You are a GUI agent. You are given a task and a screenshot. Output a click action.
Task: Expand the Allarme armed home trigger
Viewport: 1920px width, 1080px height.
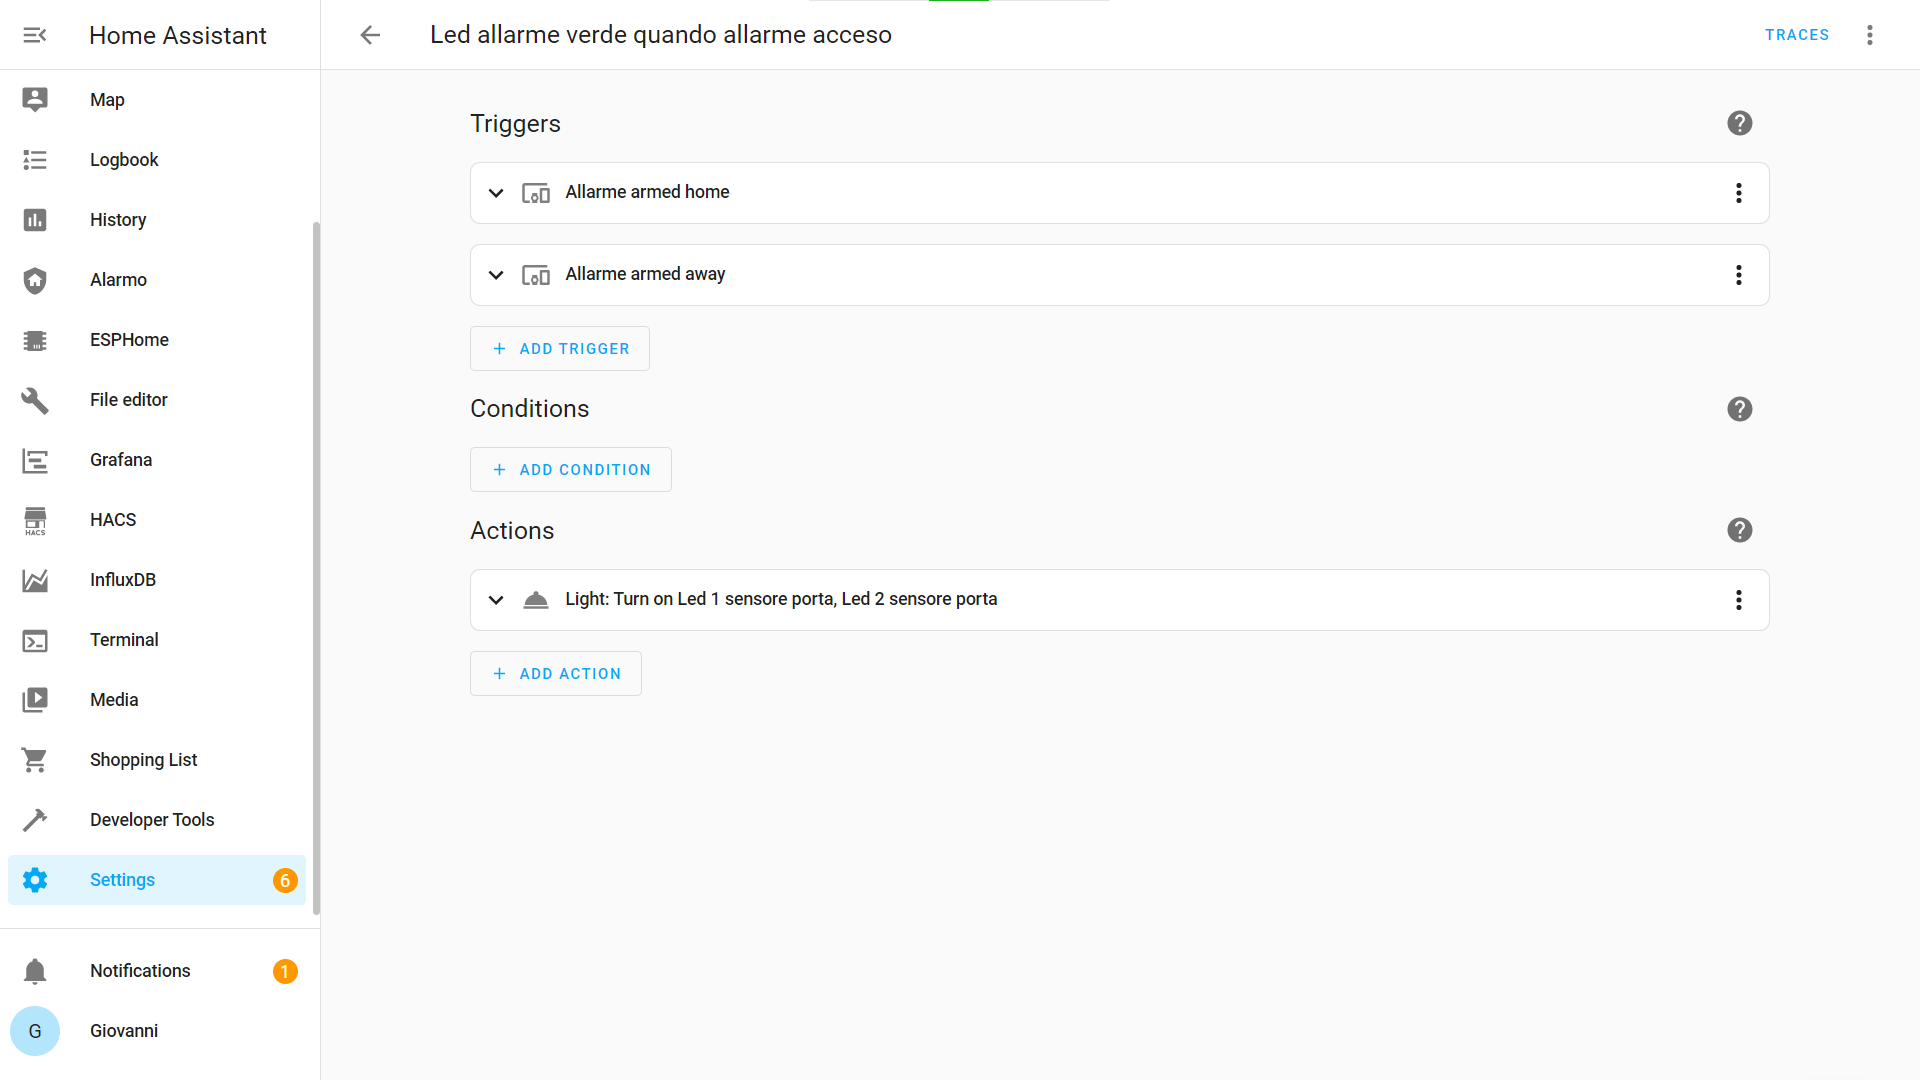[496, 193]
